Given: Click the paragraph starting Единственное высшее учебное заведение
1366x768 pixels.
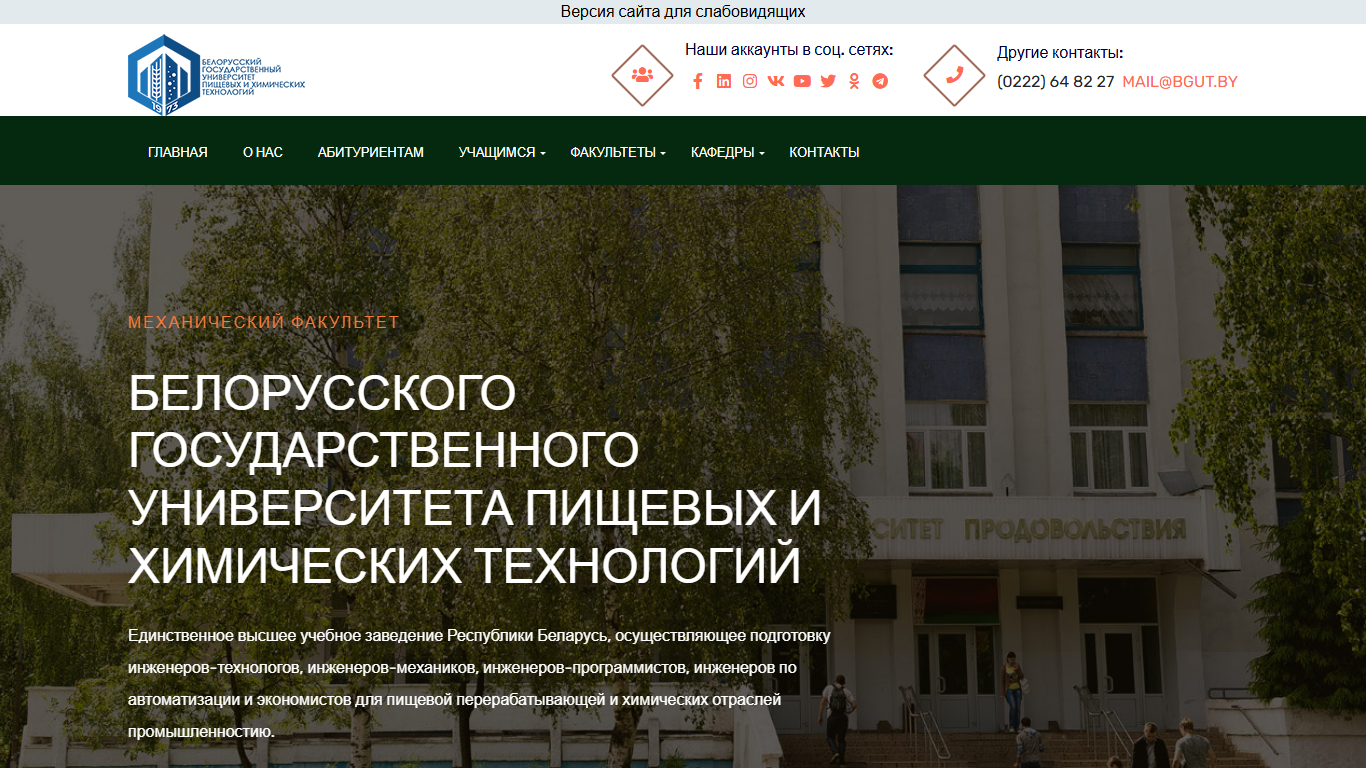Looking at the screenshot, I should (479, 683).
